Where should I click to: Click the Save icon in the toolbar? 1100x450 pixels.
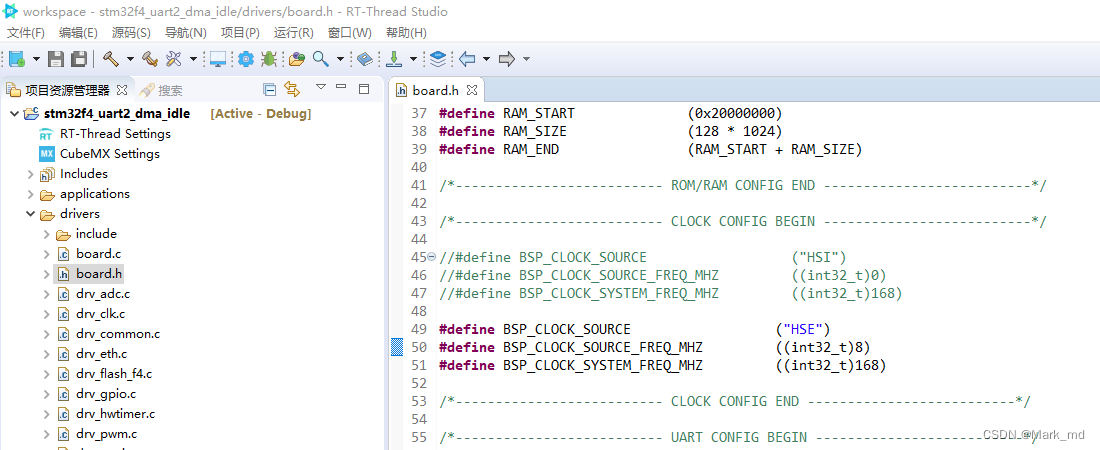[x=56, y=59]
